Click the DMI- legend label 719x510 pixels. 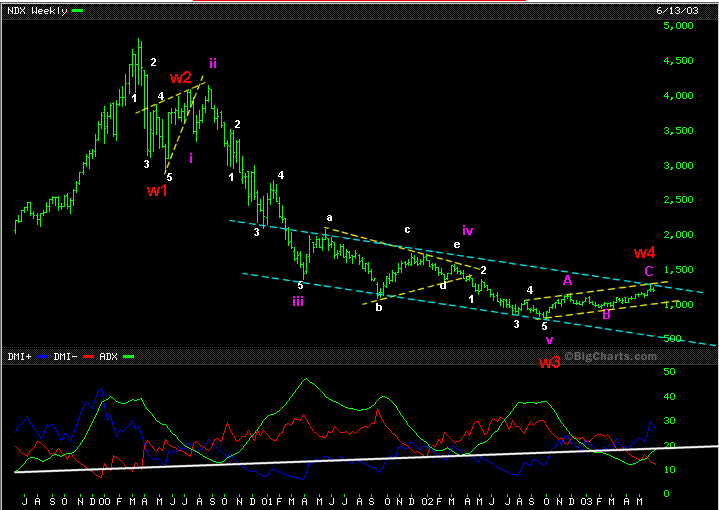tap(65, 356)
